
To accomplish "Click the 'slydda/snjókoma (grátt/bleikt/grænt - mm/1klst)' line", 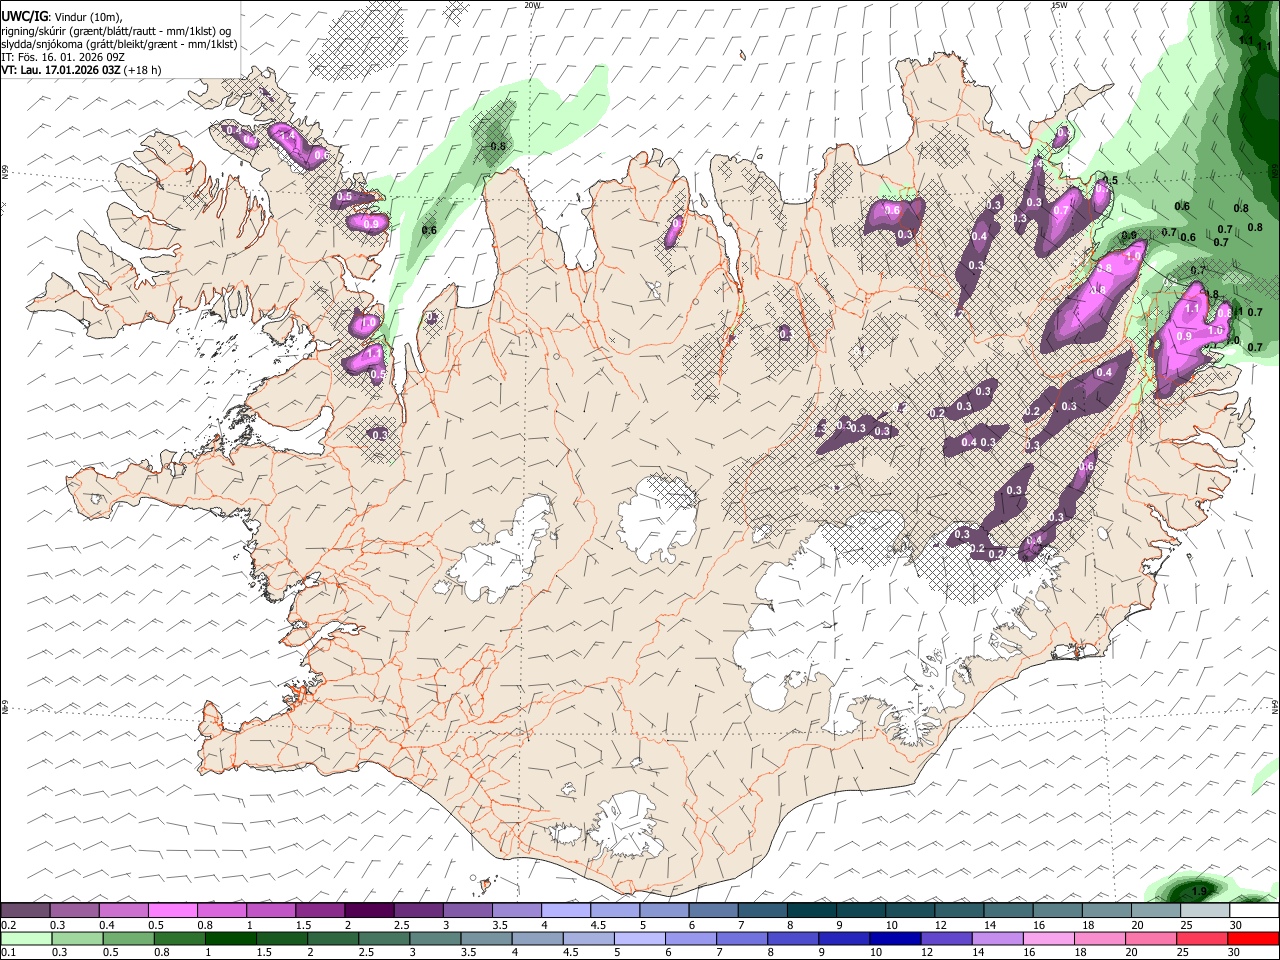I will 119,44.
